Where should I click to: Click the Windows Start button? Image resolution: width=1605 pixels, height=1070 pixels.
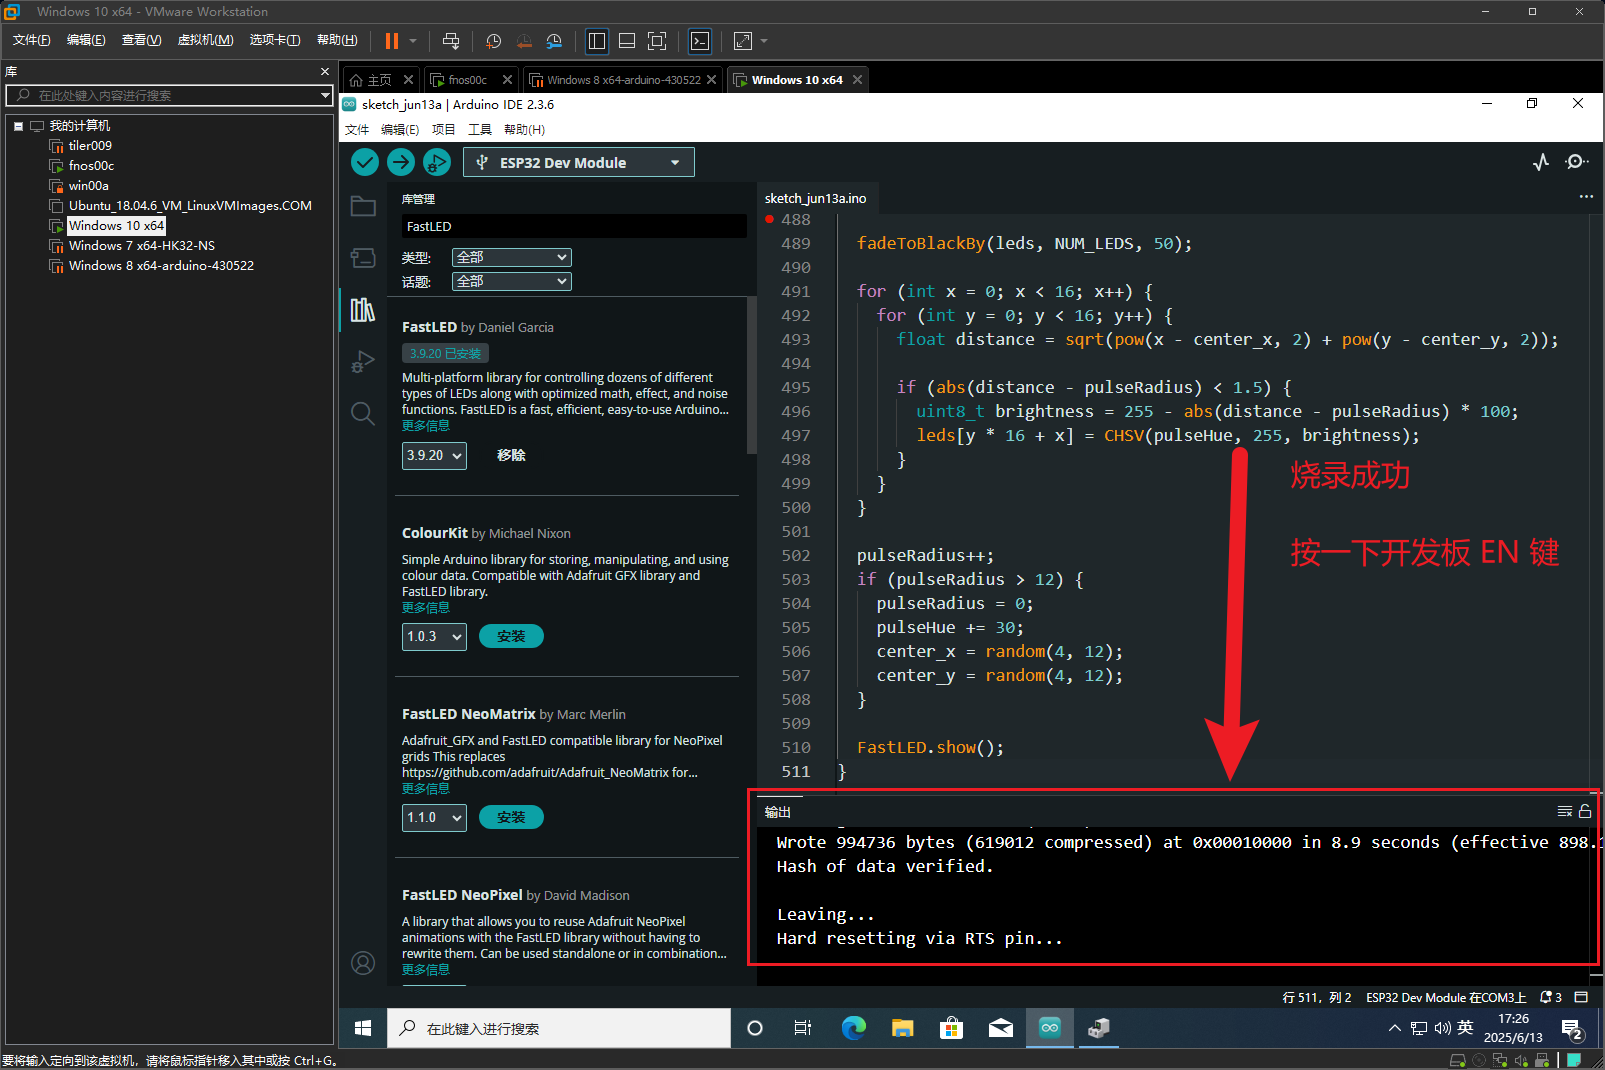(x=363, y=1028)
